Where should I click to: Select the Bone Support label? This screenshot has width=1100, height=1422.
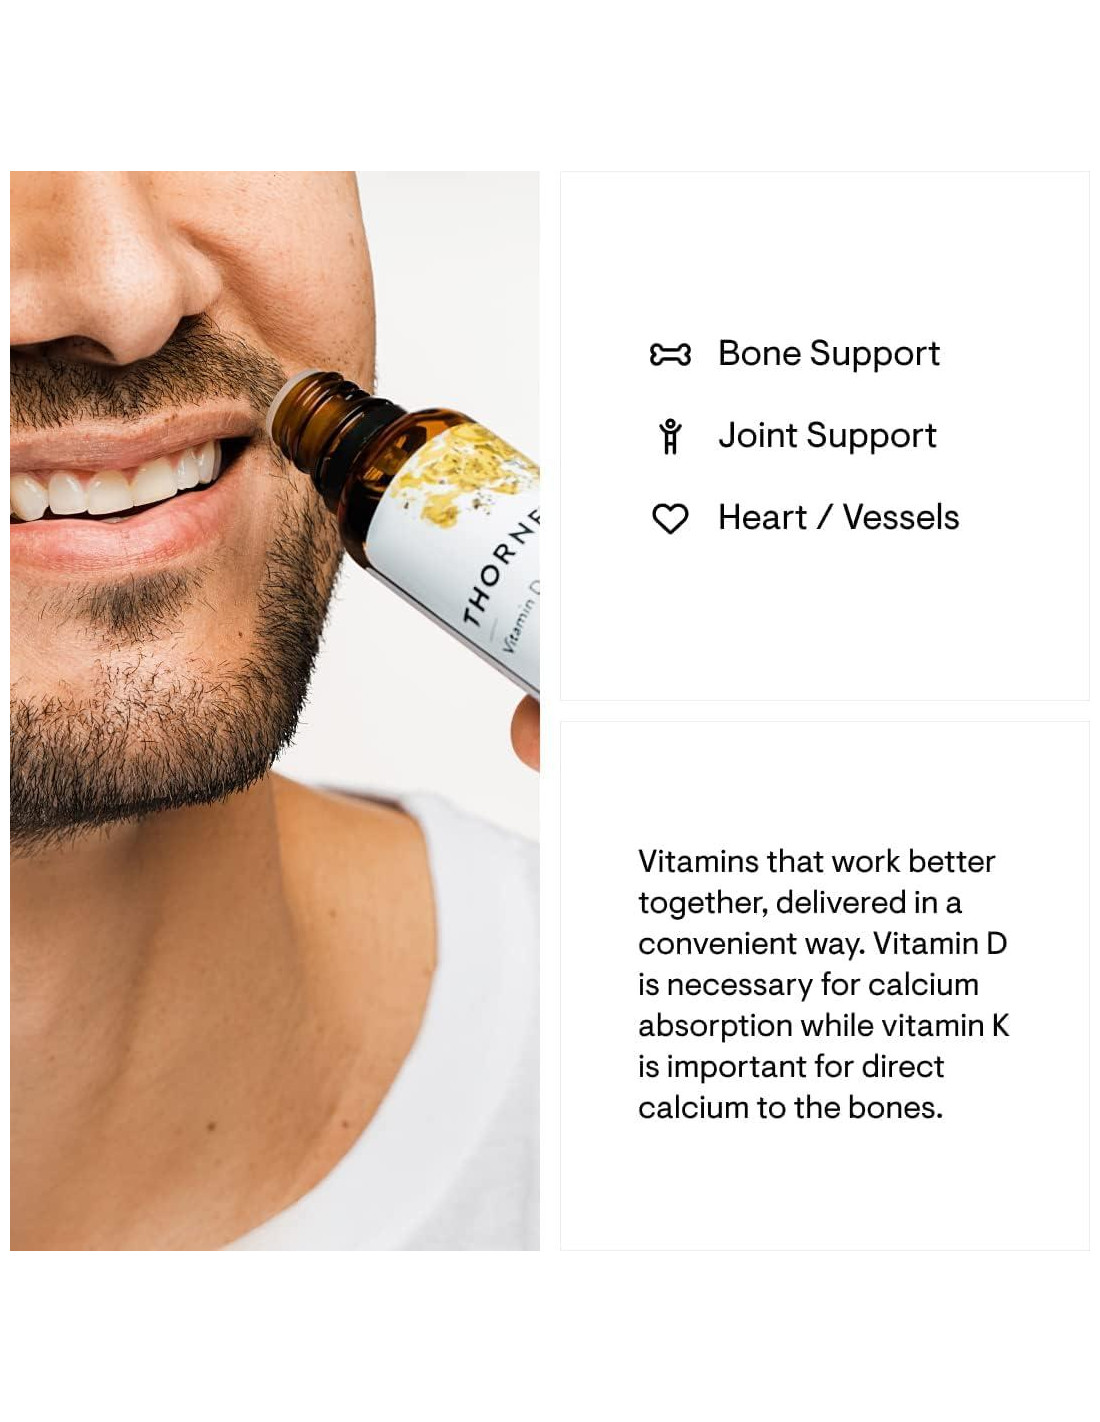pyautogui.click(x=829, y=354)
